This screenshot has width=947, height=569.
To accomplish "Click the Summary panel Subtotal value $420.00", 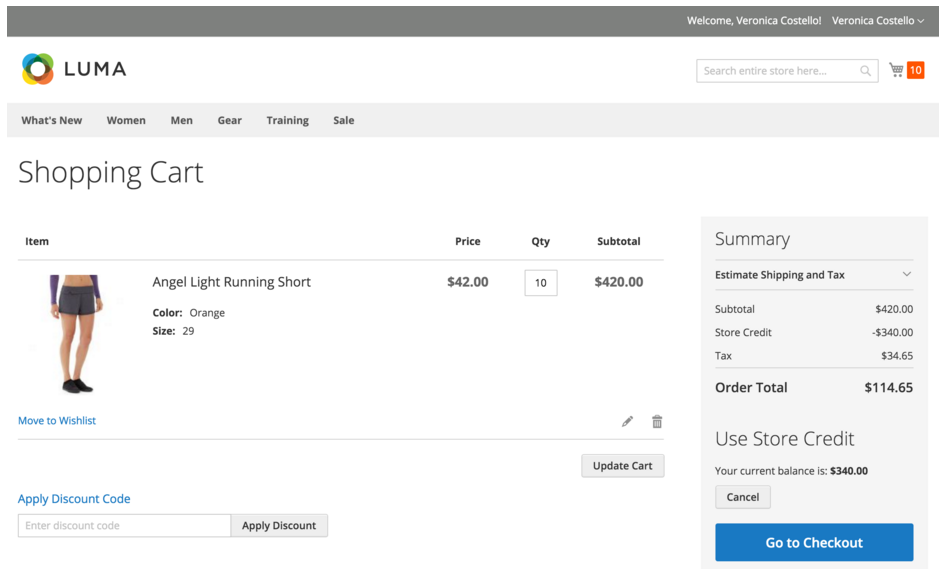I will 894,309.
